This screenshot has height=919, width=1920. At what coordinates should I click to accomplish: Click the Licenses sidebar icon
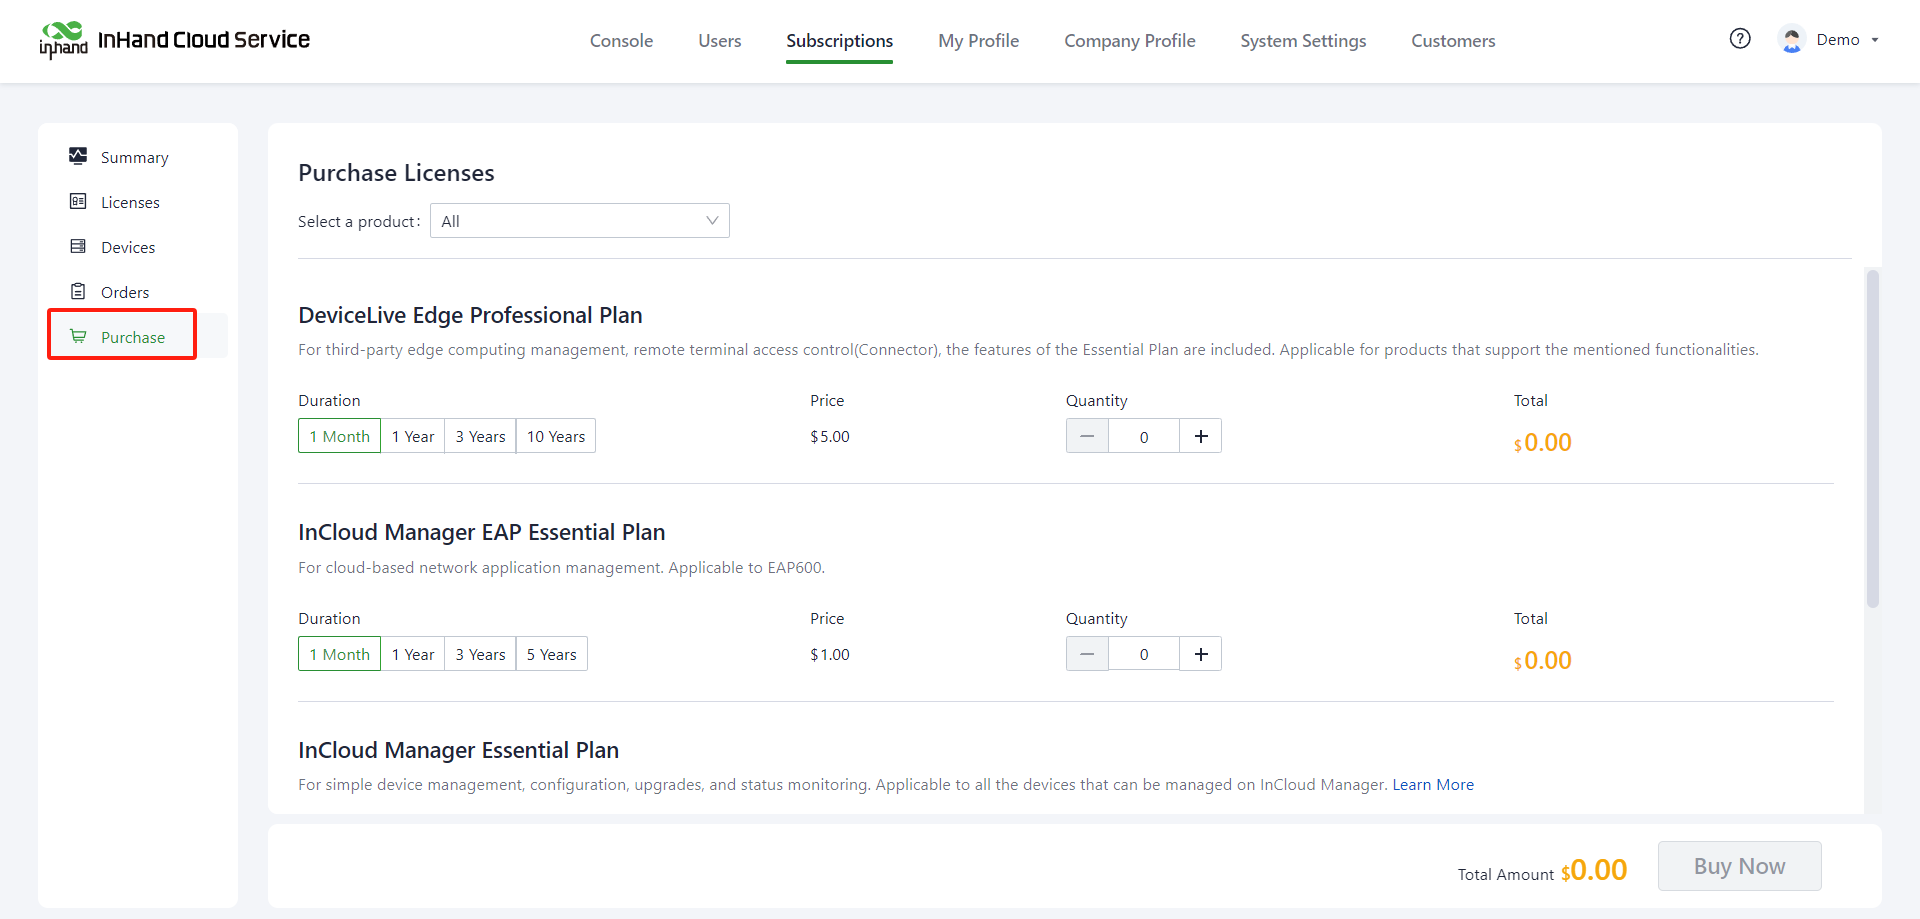(x=78, y=201)
